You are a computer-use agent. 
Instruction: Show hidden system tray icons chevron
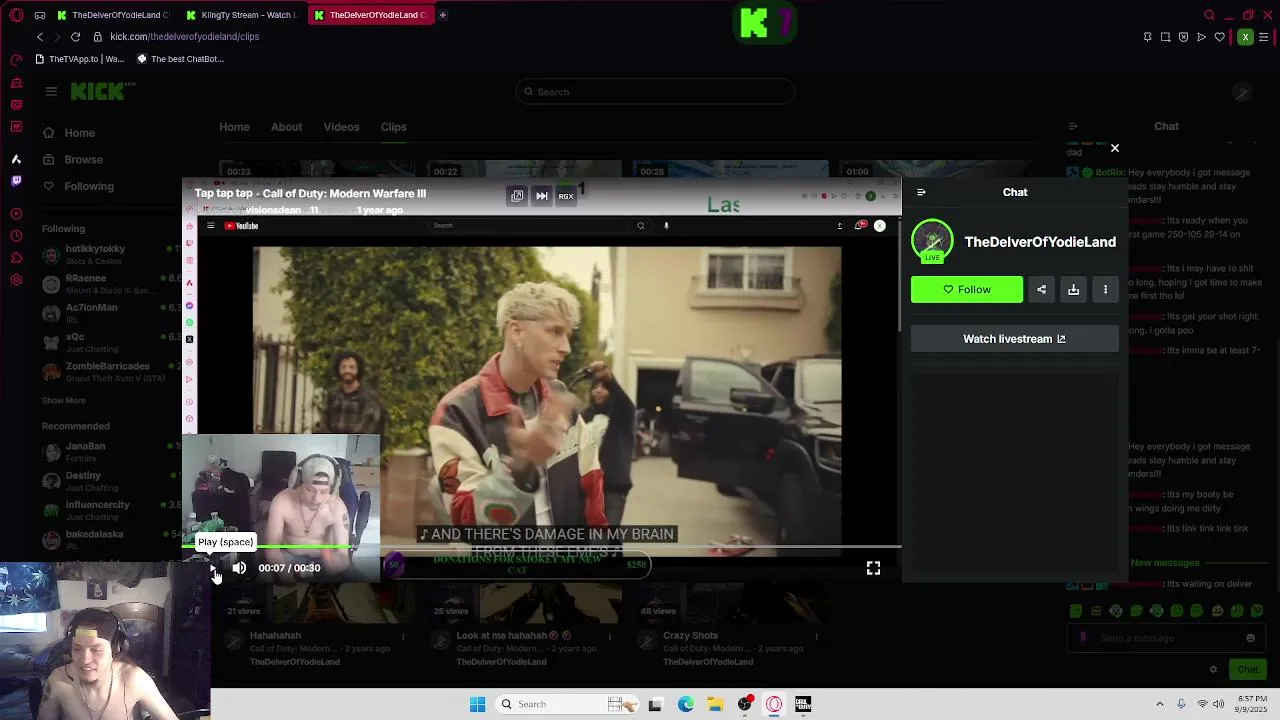[1160, 704]
